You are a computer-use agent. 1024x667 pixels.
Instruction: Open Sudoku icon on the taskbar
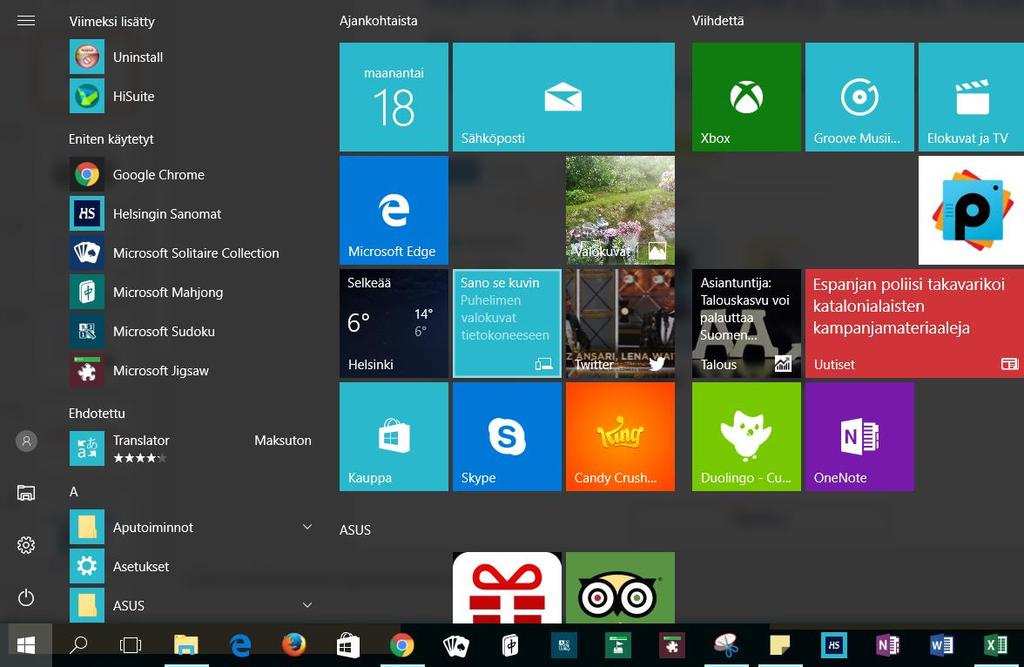tap(564, 645)
